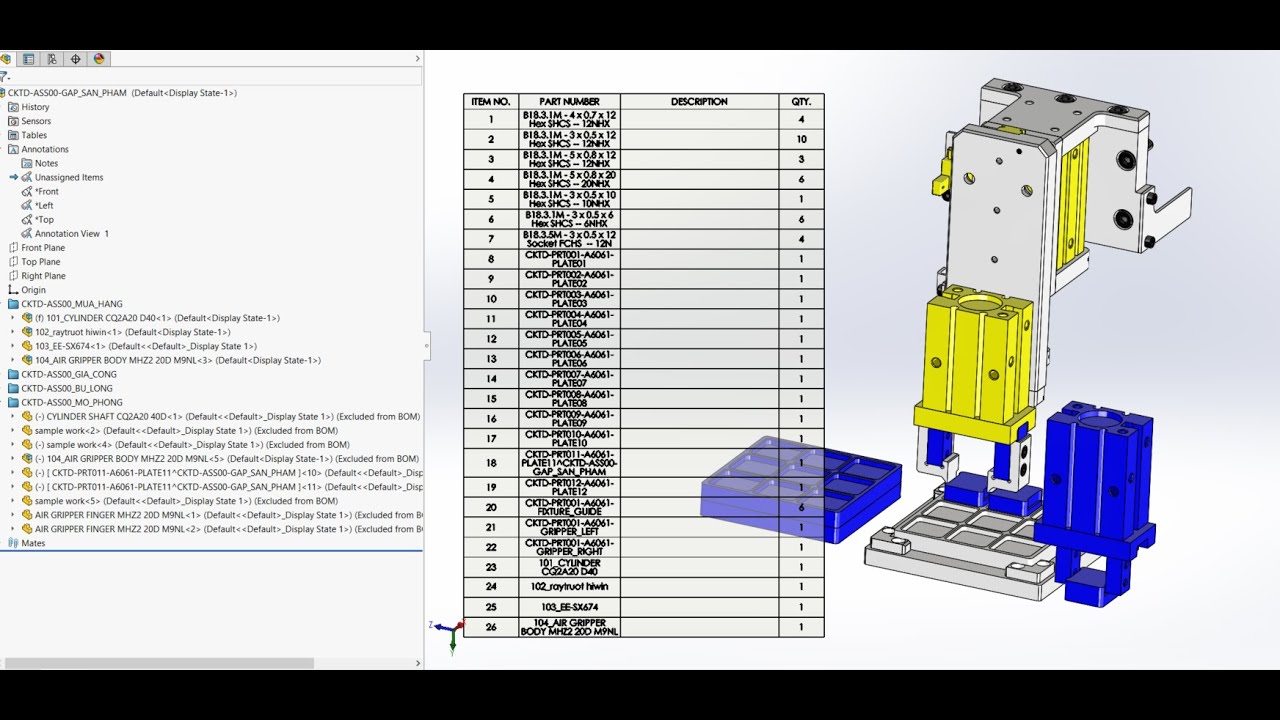Select the History folder icon
This screenshot has width=1280, height=720.
(13, 107)
